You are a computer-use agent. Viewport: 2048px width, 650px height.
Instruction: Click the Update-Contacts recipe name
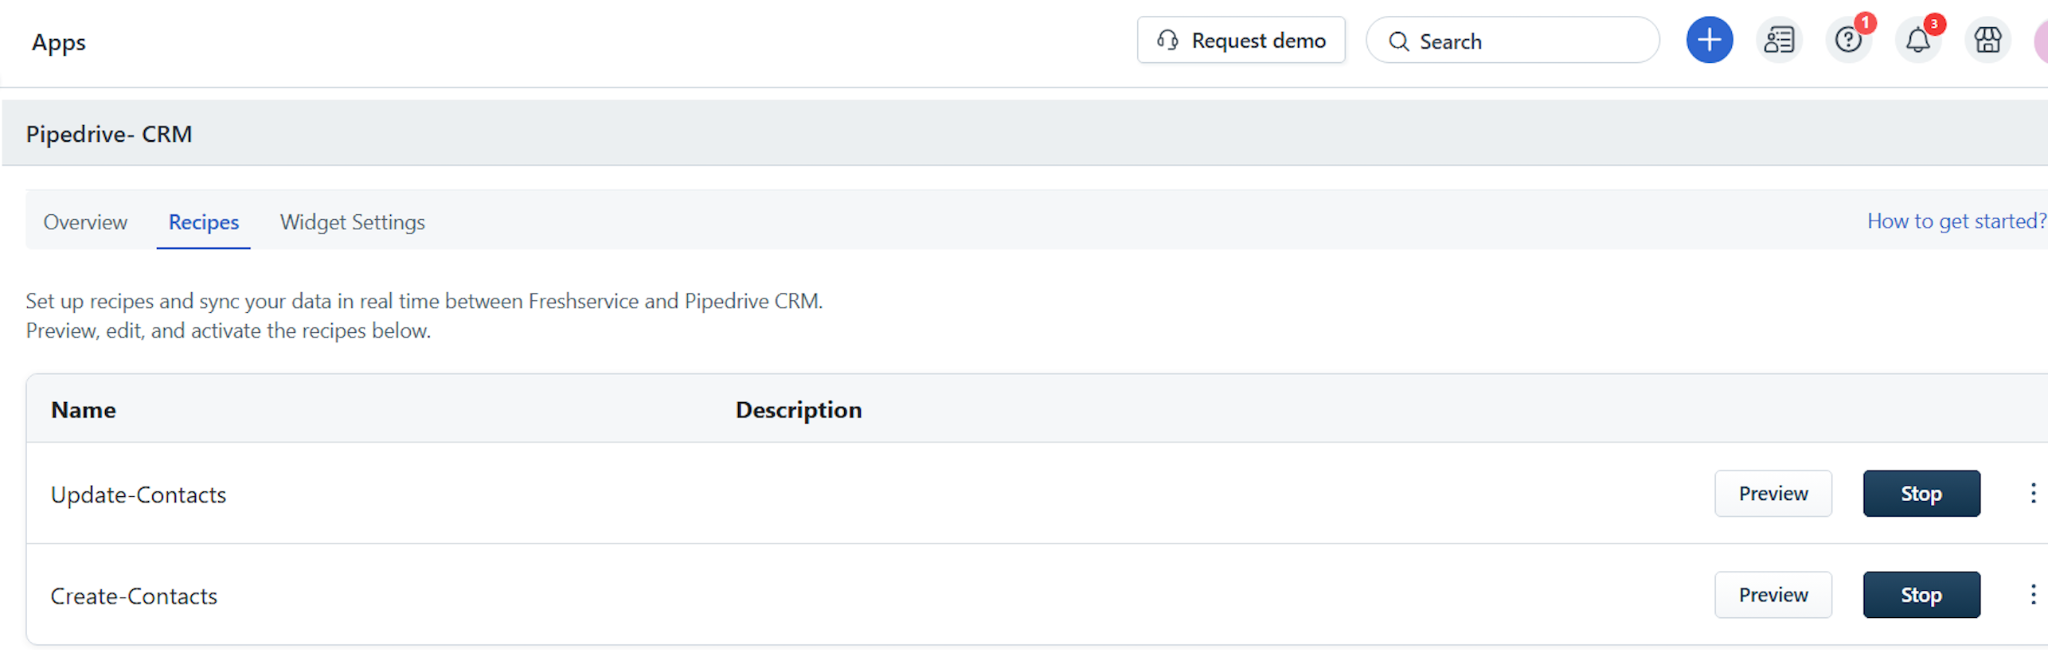(138, 495)
